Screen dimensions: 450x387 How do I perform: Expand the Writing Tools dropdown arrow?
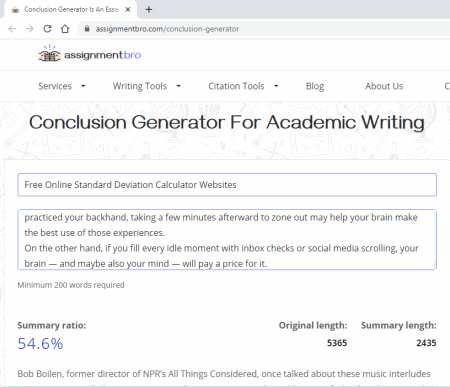[x=179, y=86]
